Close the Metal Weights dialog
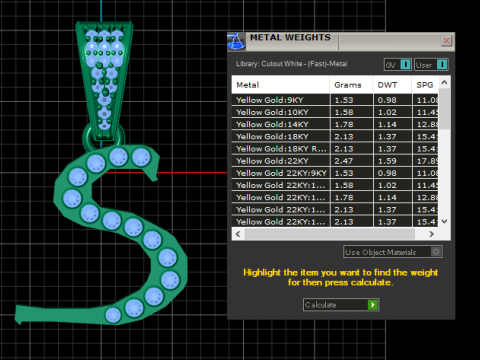The image size is (480, 360). [x=447, y=41]
